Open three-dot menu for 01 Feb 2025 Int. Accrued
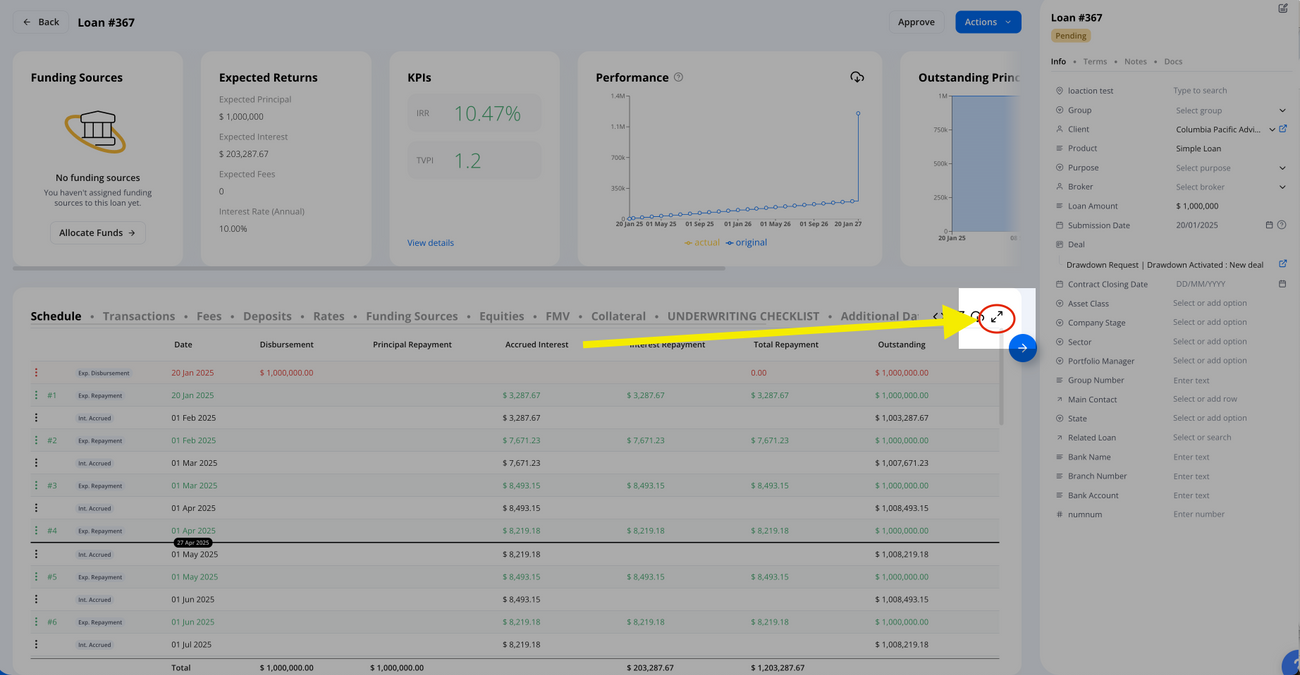Image resolution: width=1300 pixels, height=675 pixels. click(x=36, y=418)
